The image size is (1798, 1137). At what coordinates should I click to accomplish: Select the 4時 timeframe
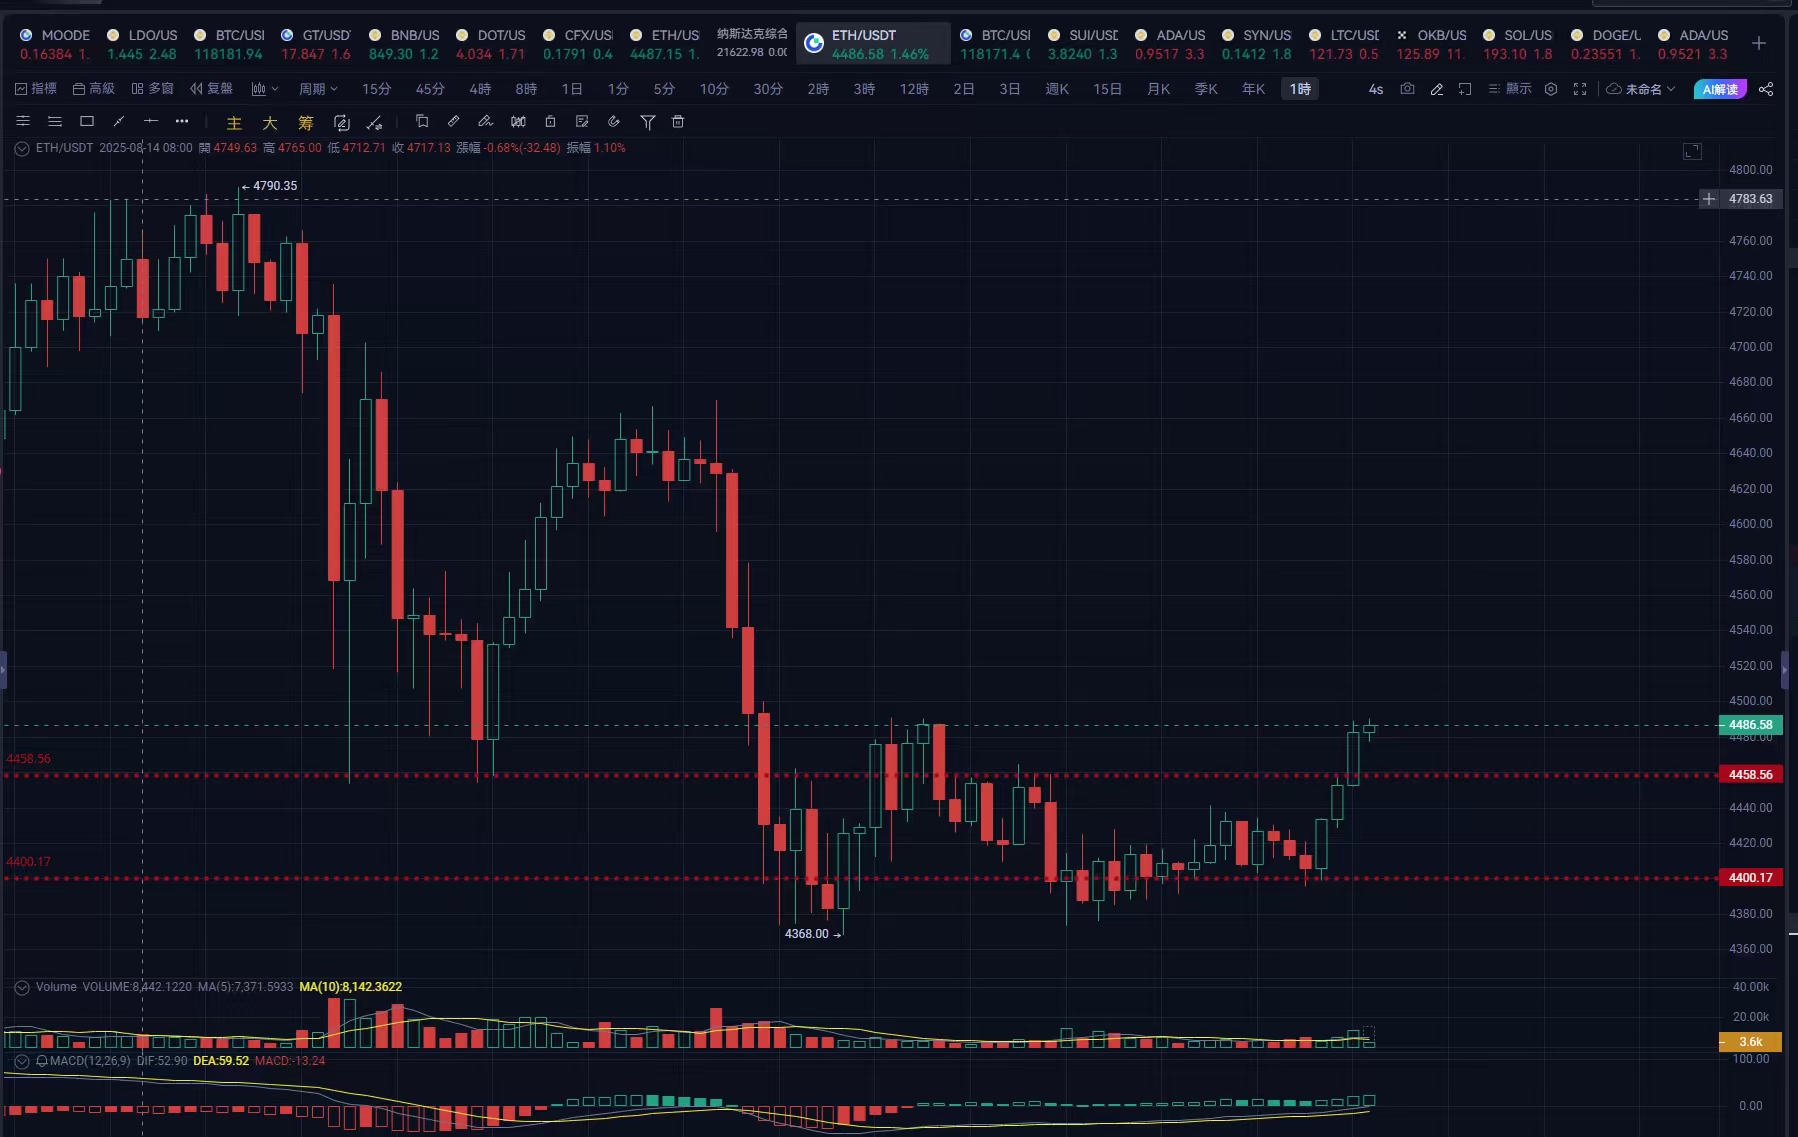tap(480, 89)
